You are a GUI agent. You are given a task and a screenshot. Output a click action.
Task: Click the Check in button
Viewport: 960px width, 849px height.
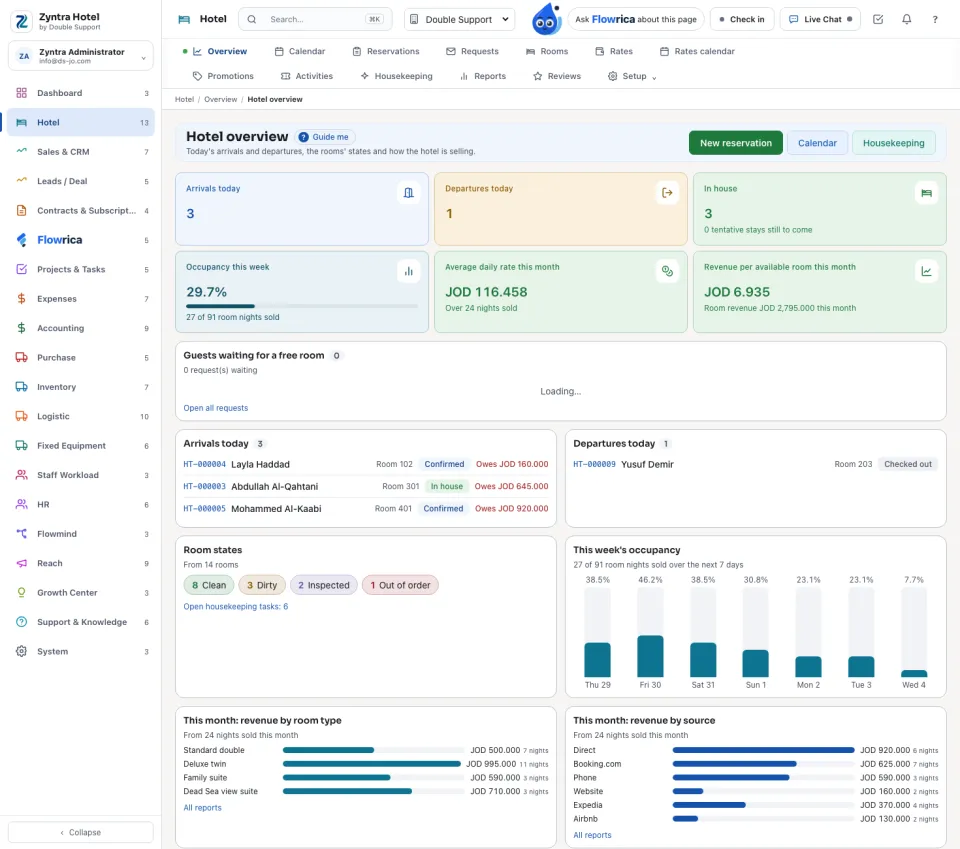click(742, 19)
